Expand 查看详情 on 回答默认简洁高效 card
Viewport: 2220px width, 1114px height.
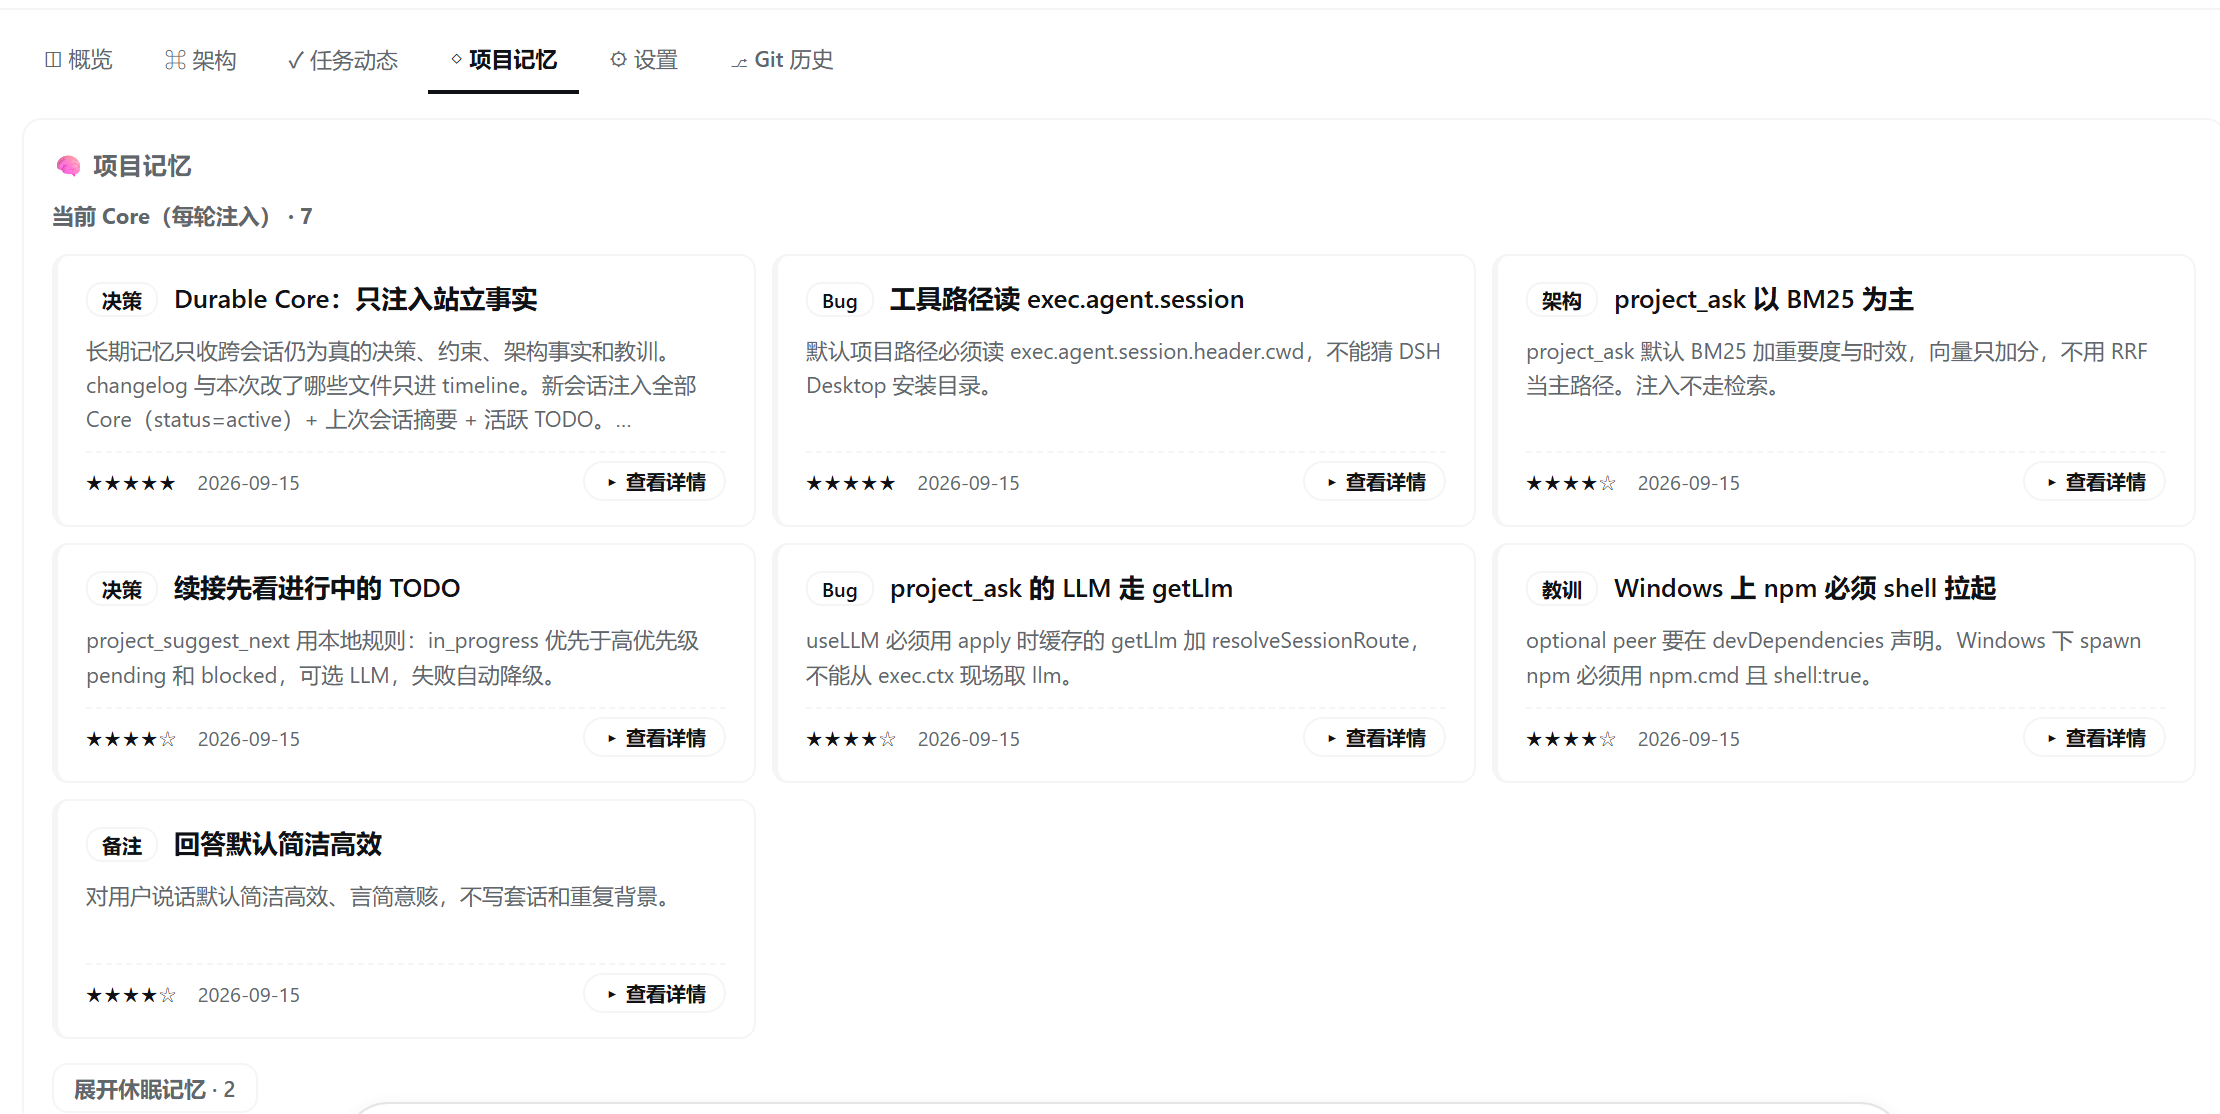655,994
